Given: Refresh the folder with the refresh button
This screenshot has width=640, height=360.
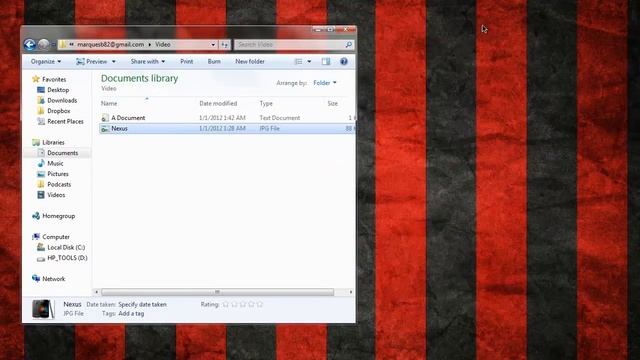Looking at the screenshot, I should [x=225, y=44].
